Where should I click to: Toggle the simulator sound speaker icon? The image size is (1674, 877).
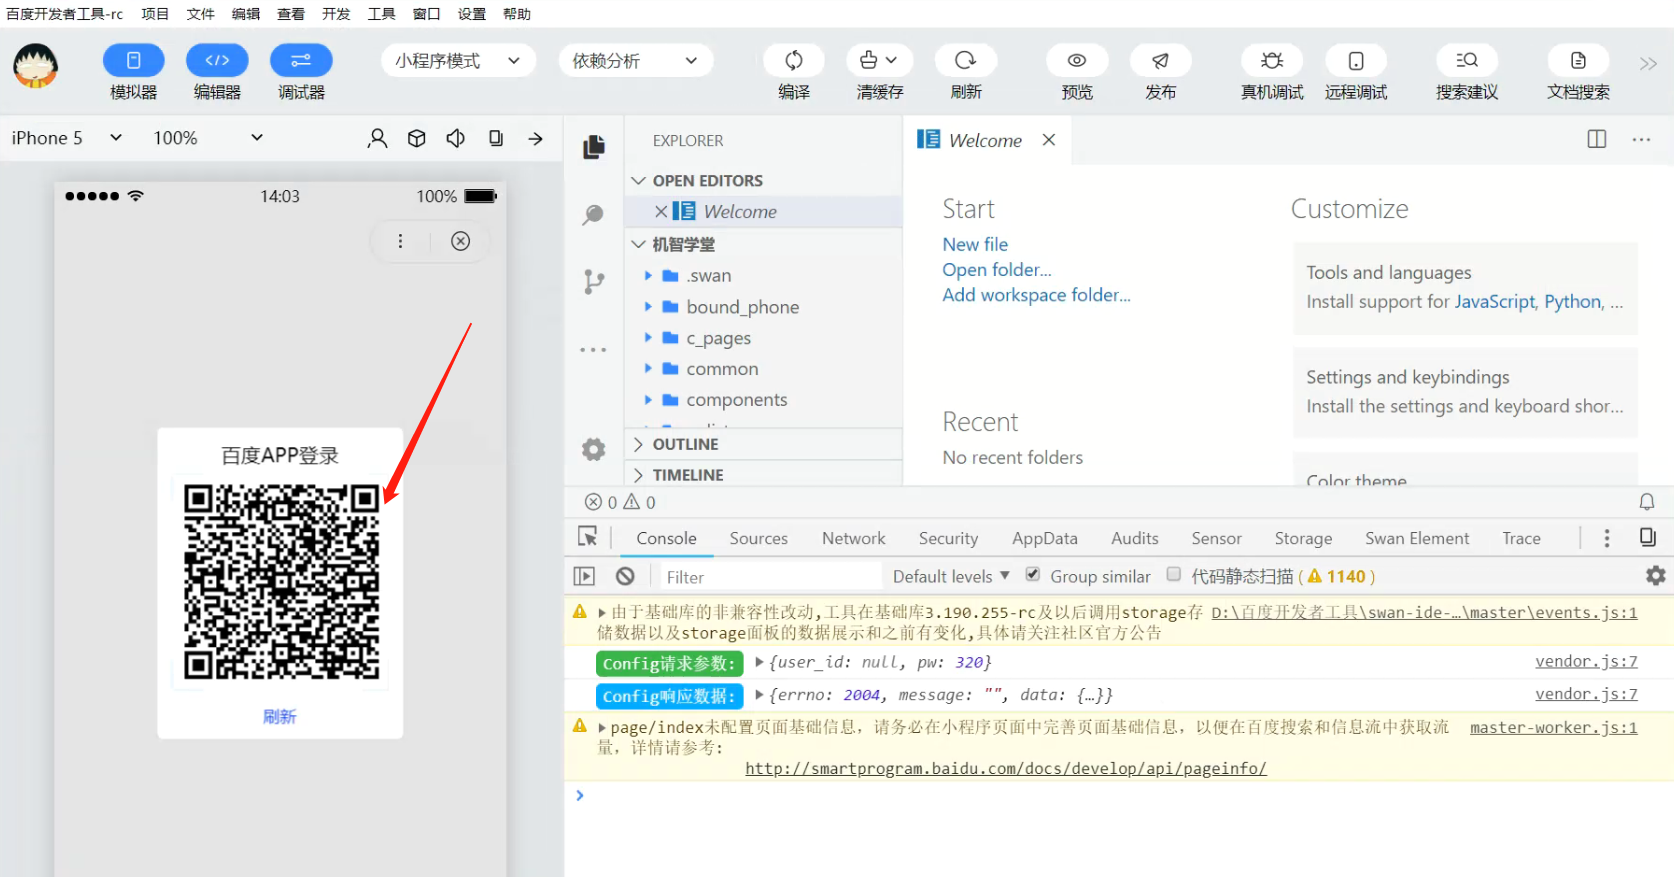[x=456, y=138]
